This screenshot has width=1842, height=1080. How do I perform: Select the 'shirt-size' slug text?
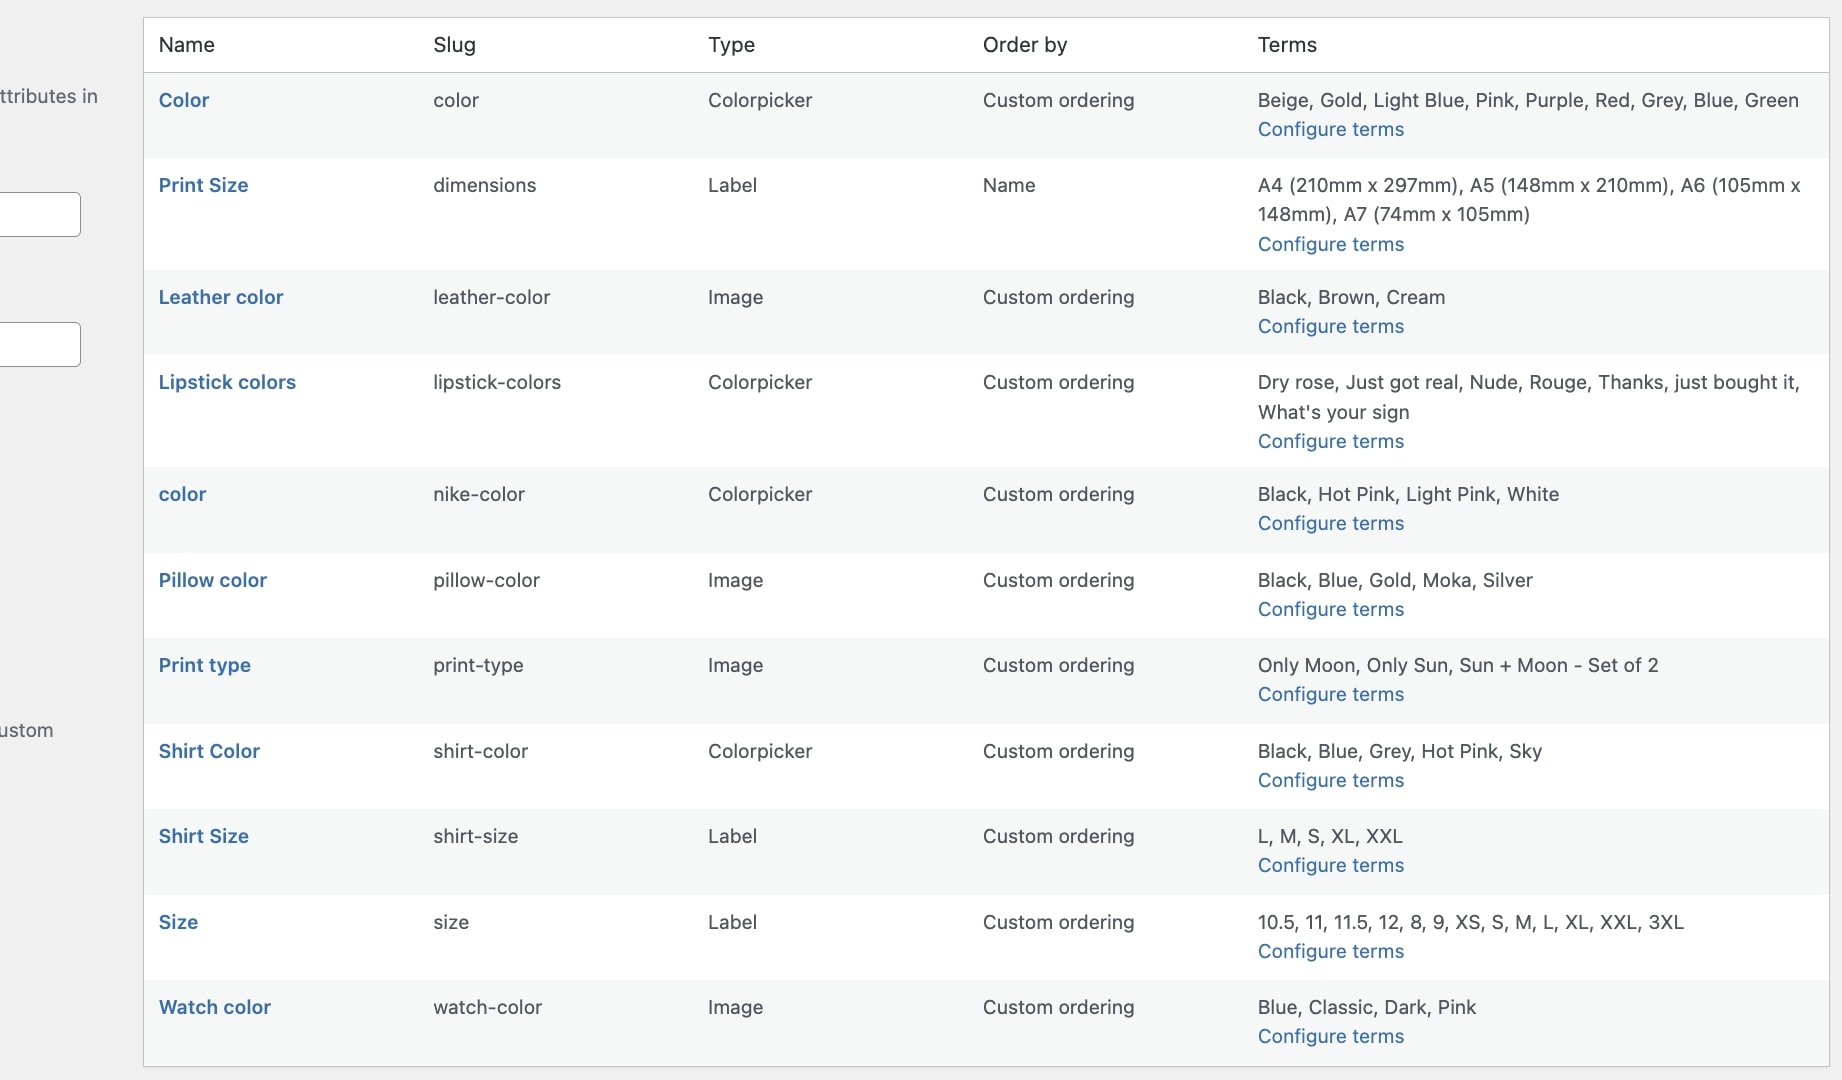[x=476, y=836]
